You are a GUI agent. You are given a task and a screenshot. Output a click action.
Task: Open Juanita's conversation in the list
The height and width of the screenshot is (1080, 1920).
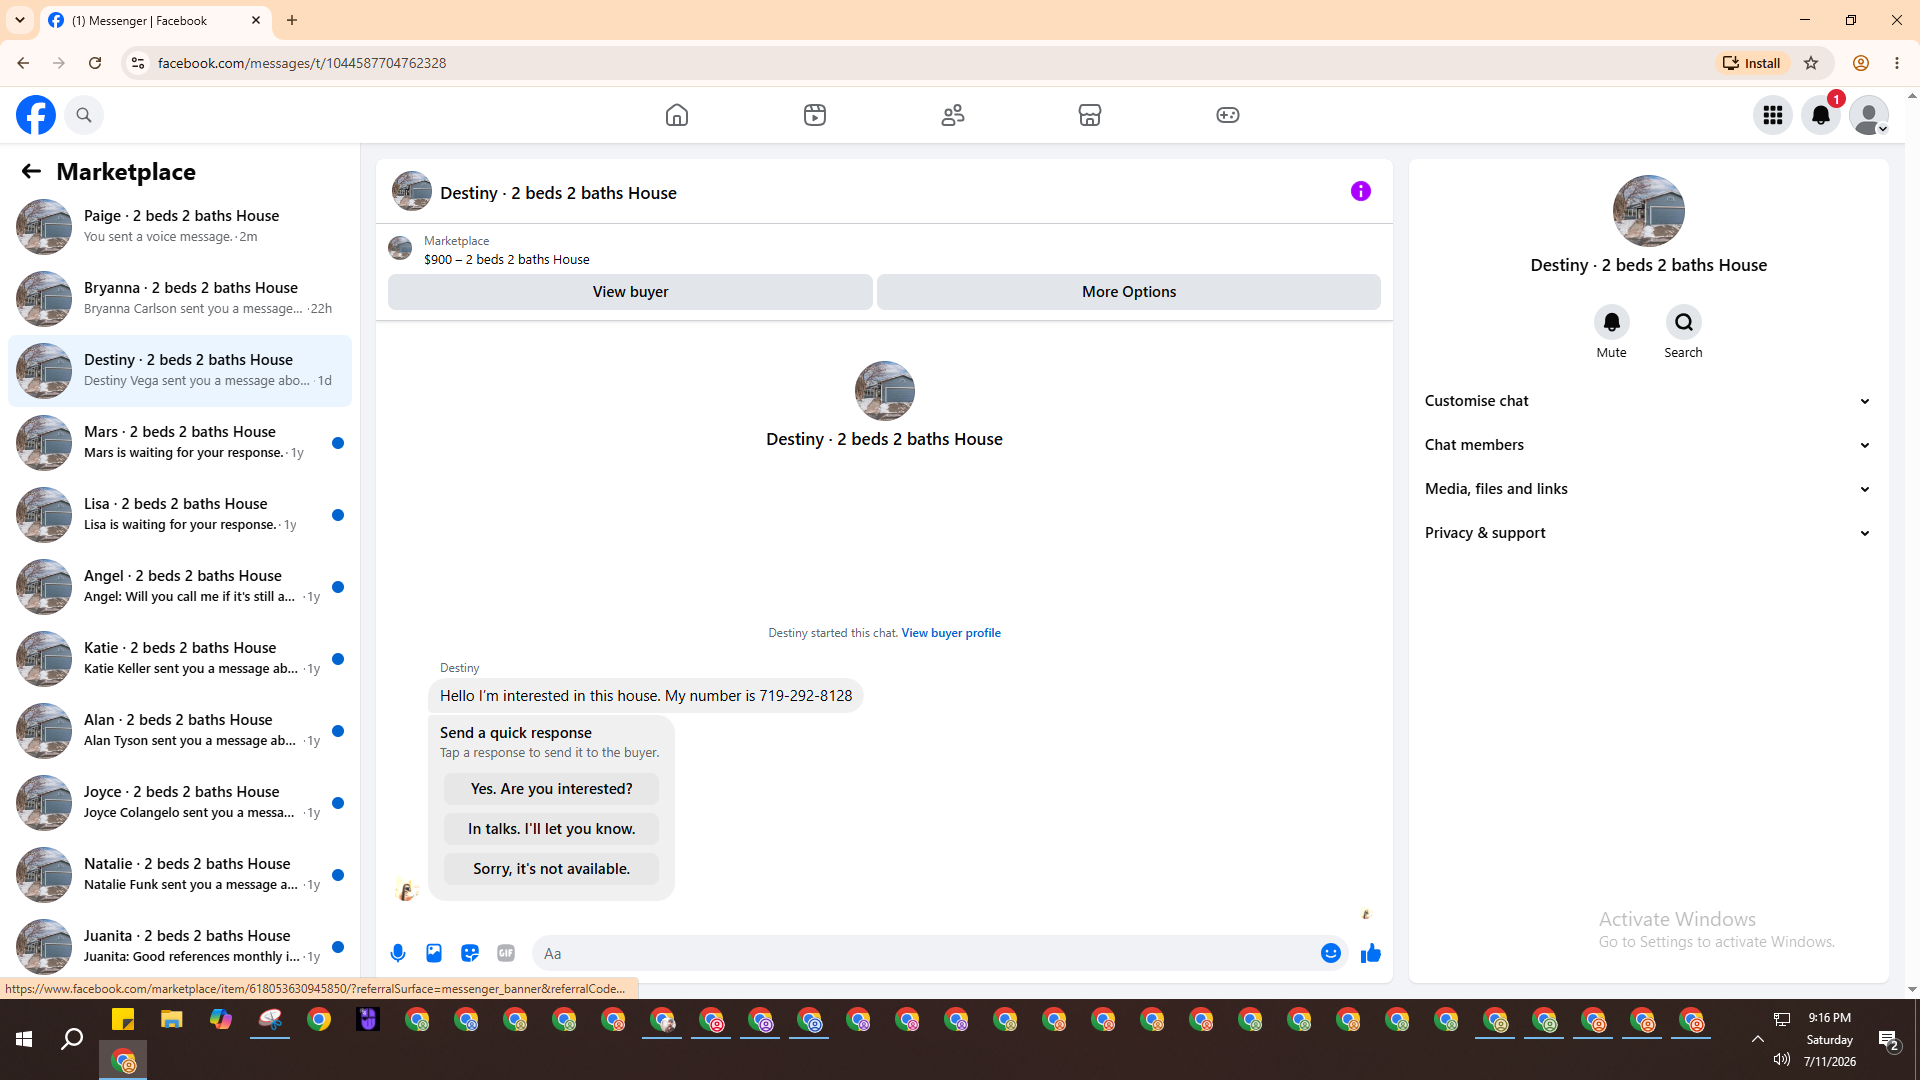pos(180,946)
